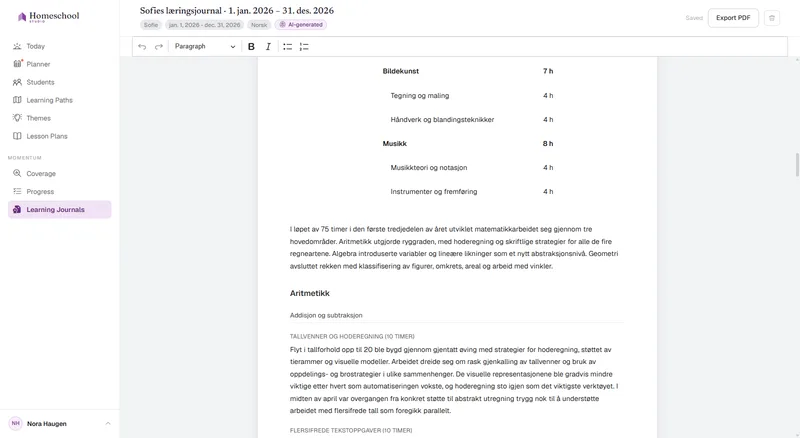Image resolution: width=800 pixels, height=438 pixels.
Task: Click the 7 h value for Bildekunst
Action: point(548,71)
